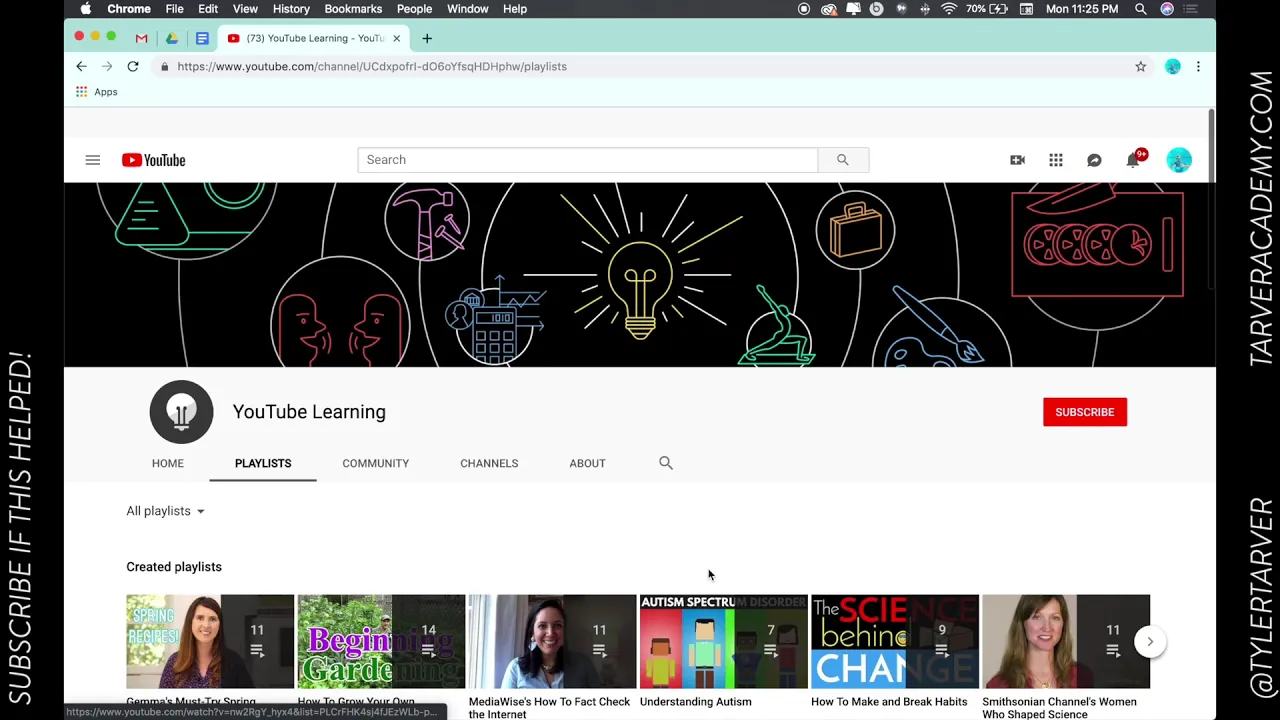
Task: Open How To Make and Break Habits link
Action: click(889, 702)
